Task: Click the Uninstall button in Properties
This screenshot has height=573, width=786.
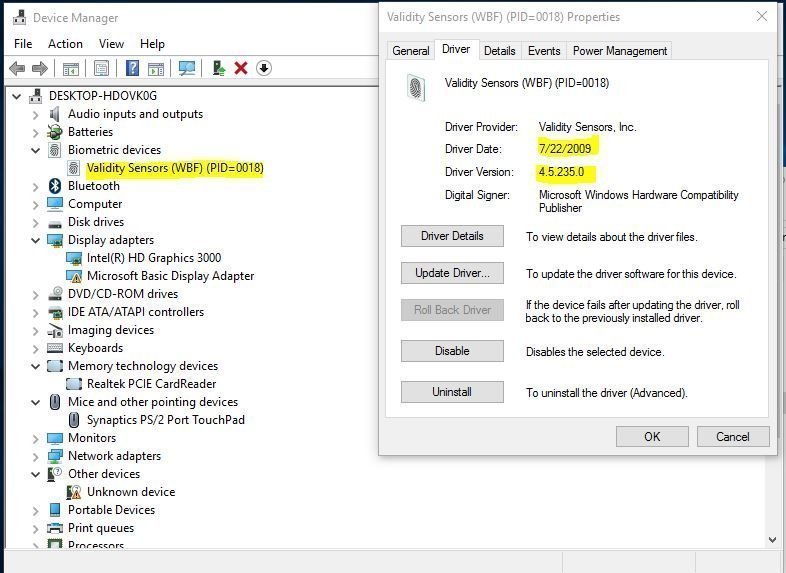Action: (x=452, y=392)
